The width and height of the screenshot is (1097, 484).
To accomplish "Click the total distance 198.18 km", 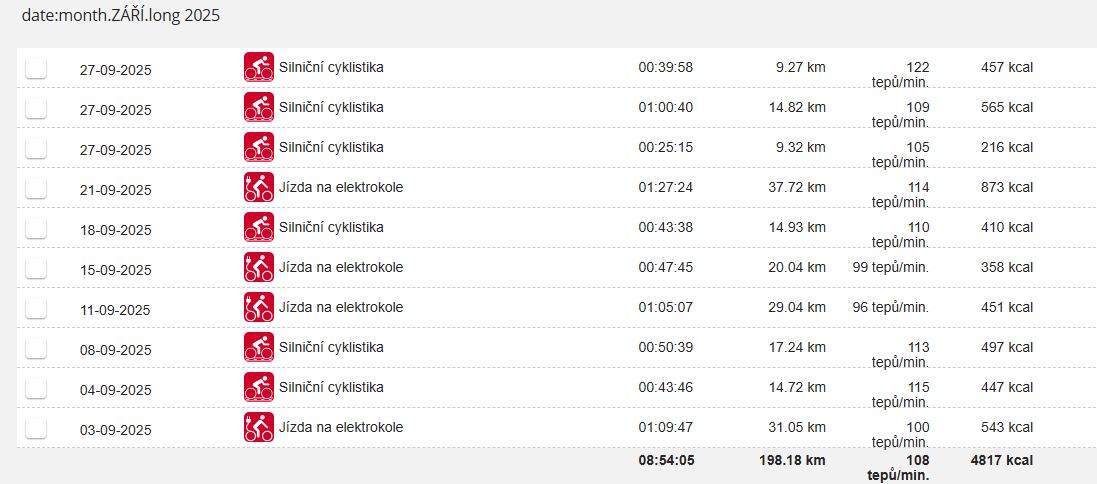I will (792, 461).
